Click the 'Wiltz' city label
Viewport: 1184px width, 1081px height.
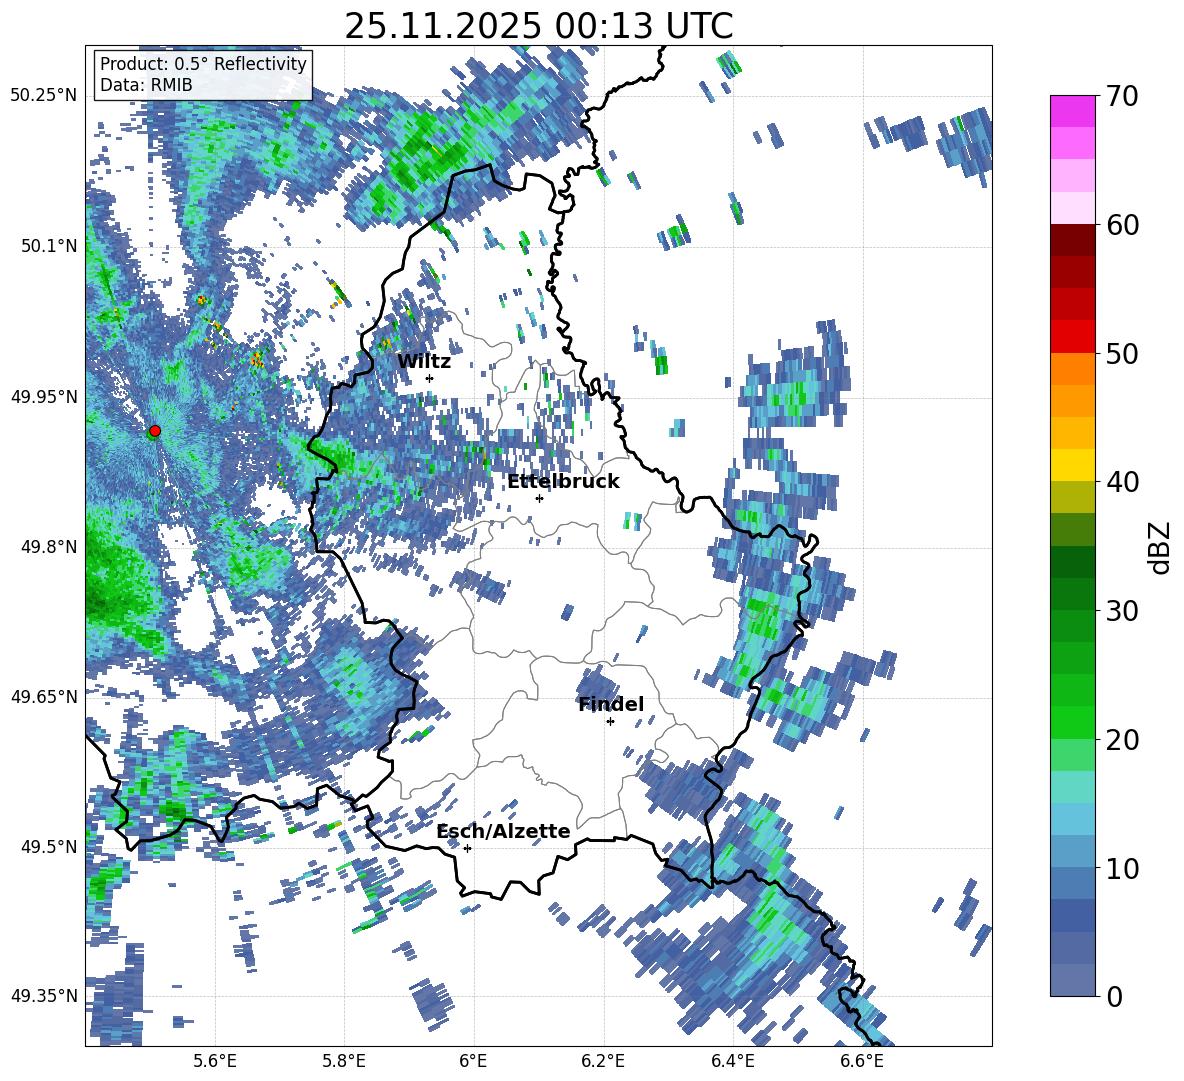click(x=424, y=362)
